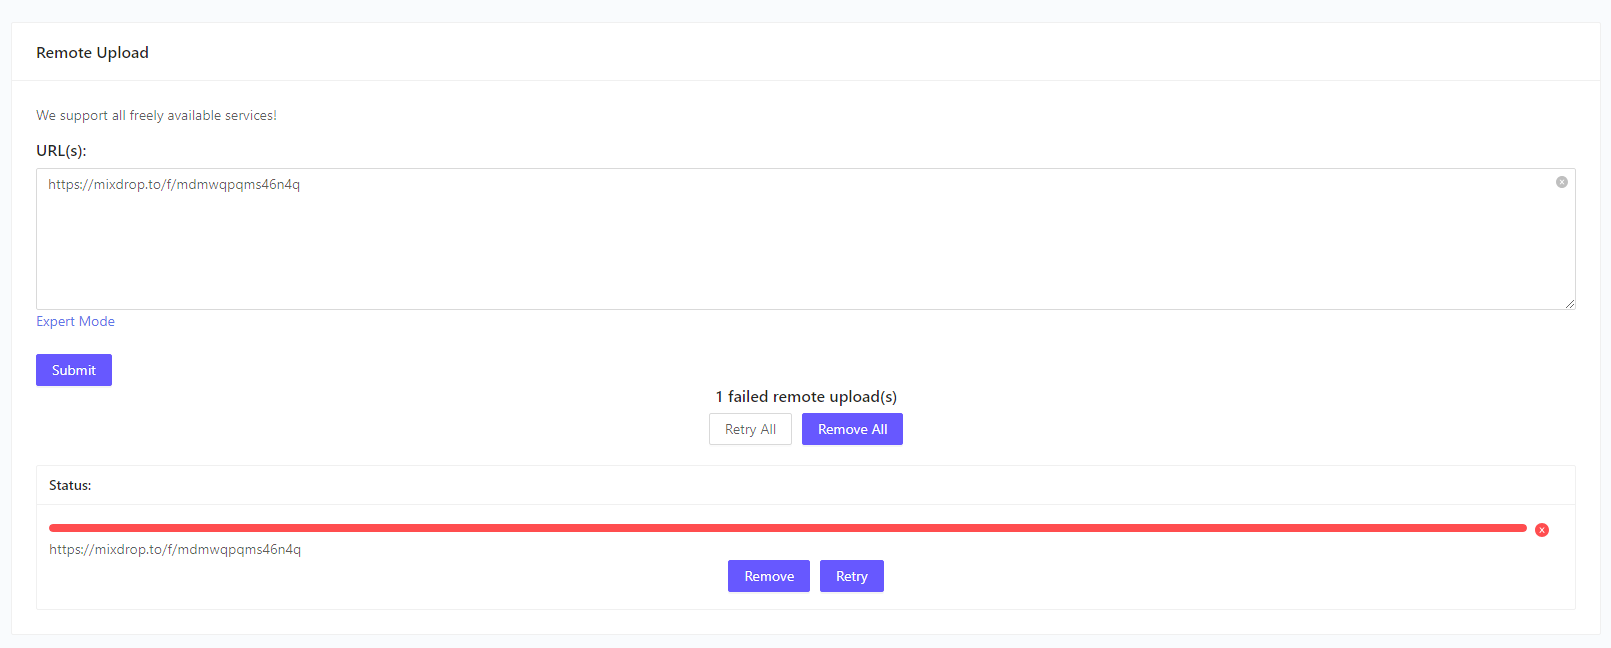The image size is (1611, 648).
Task: Retry all failed remote uploads
Action: [750, 429]
